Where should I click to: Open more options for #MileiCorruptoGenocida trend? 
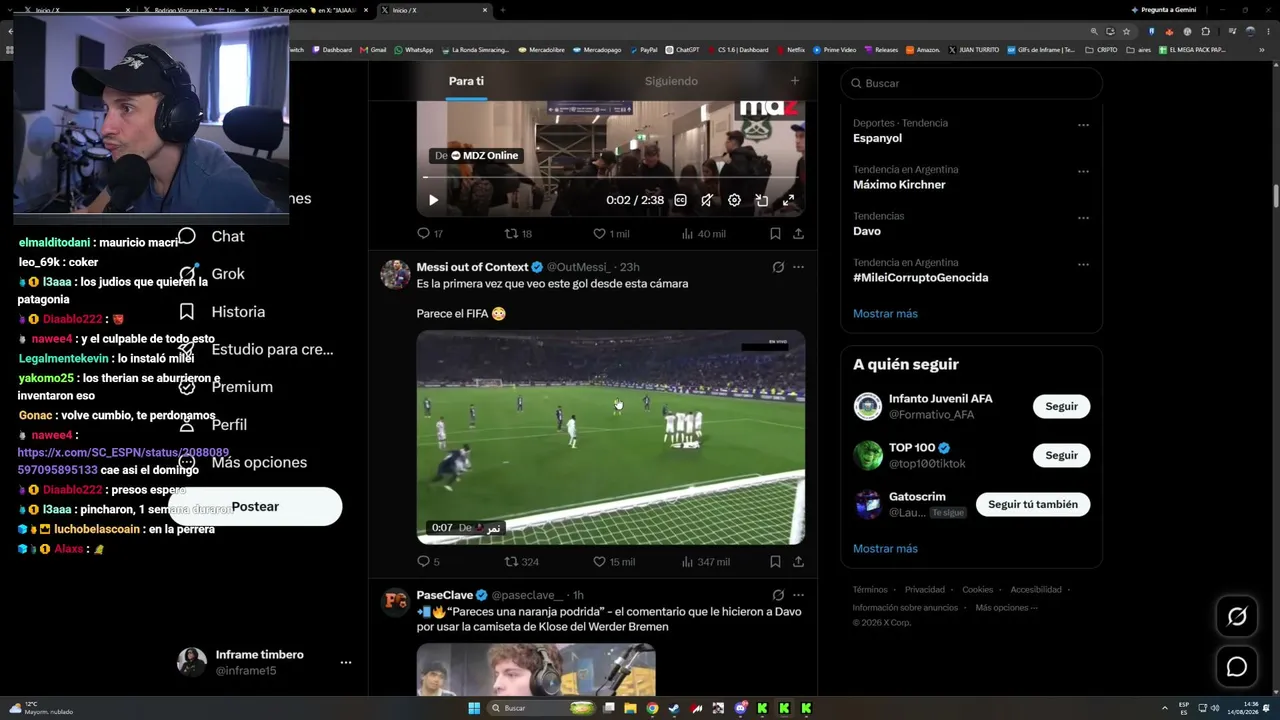[x=1083, y=265]
